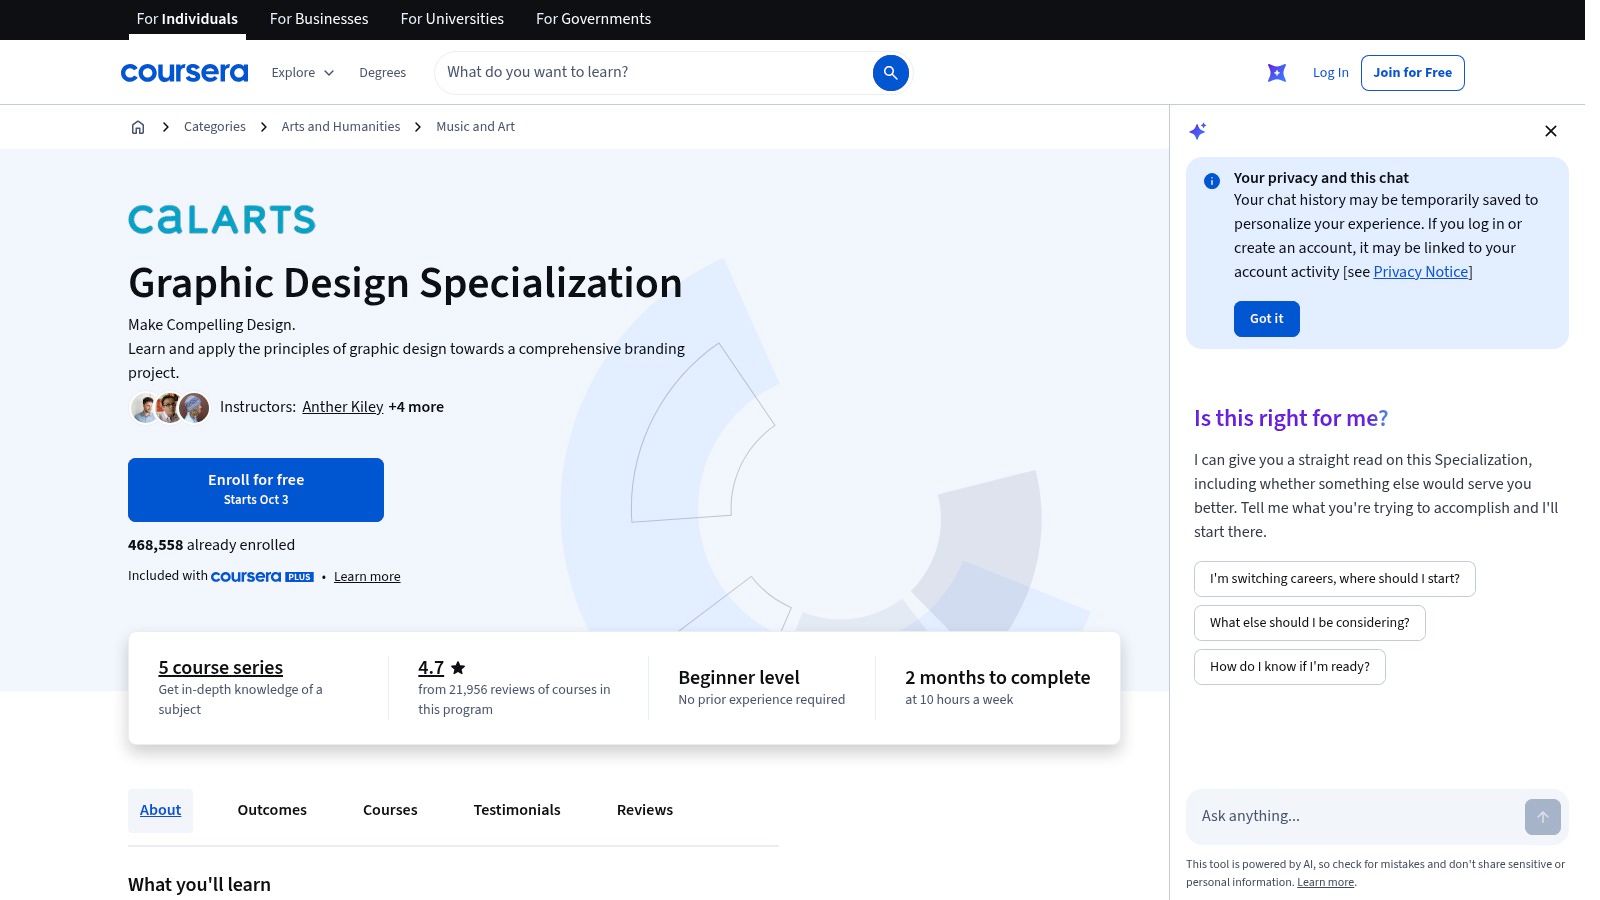Click the CalArts logo
The width and height of the screenshot is (1600, 900).
(222, 219)
